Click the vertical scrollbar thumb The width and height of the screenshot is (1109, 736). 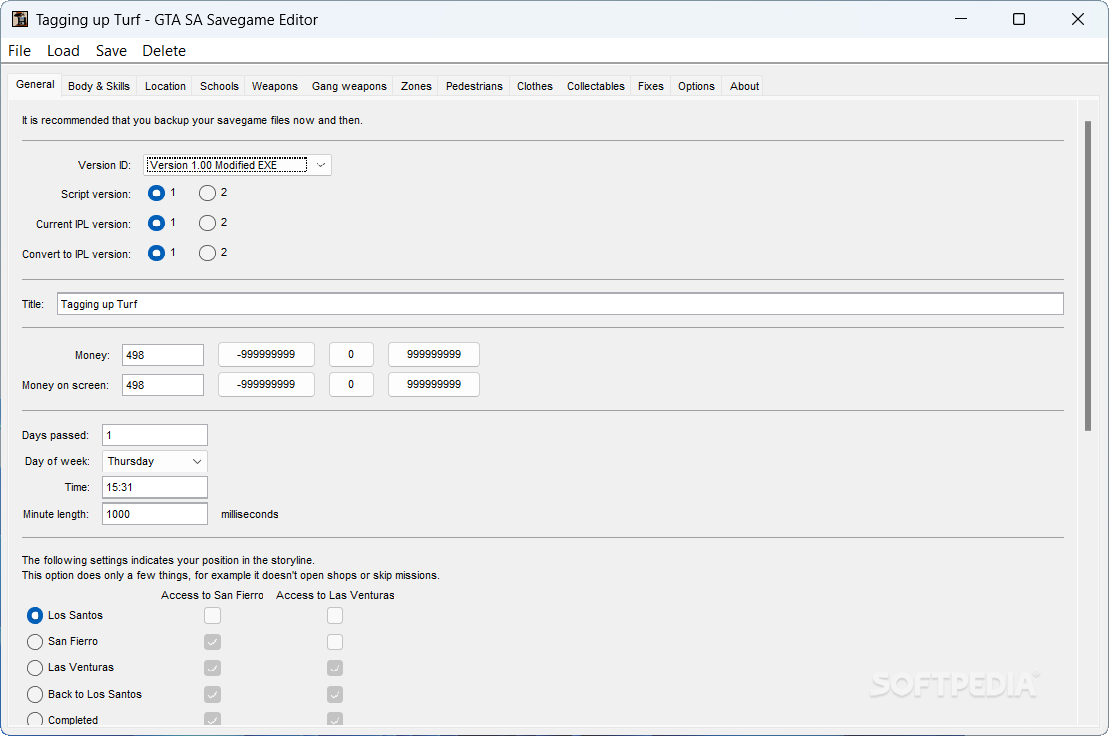click(1088, 276)
